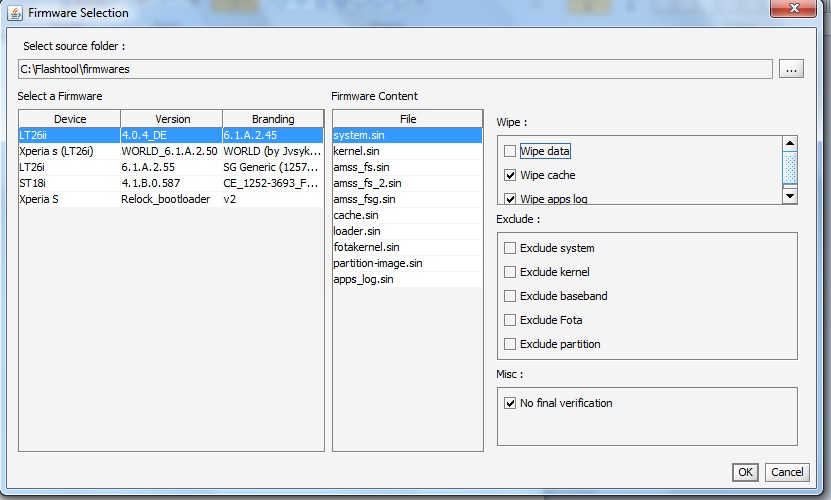The height and width of the screenshot is (500, 831).
Task: Click the Relock_bootloader version cell
Action: 171,199
